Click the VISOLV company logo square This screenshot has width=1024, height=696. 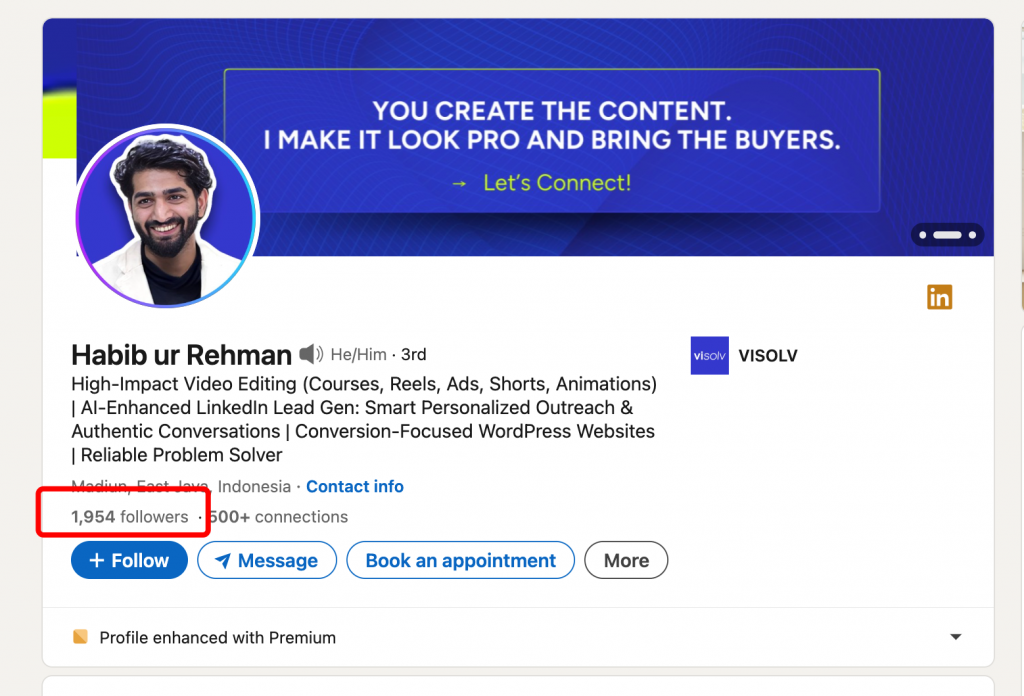click(x=709, y=355)
